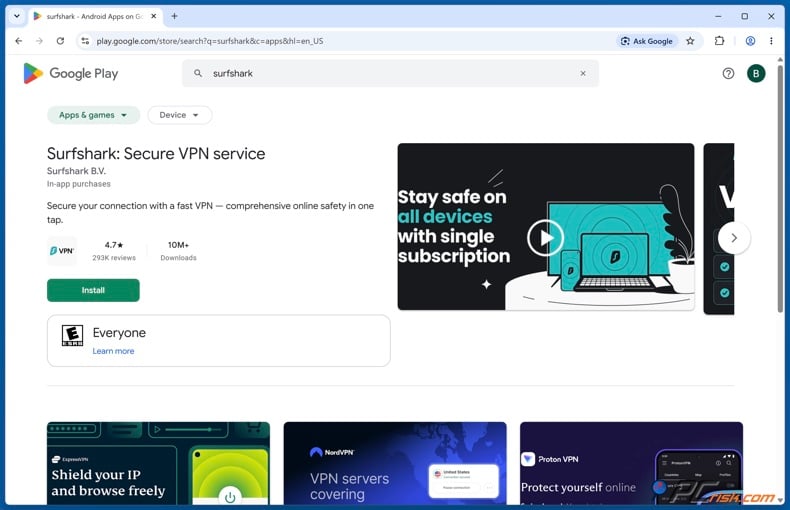Open the second partially visible screenshot

tap(718, 229)
